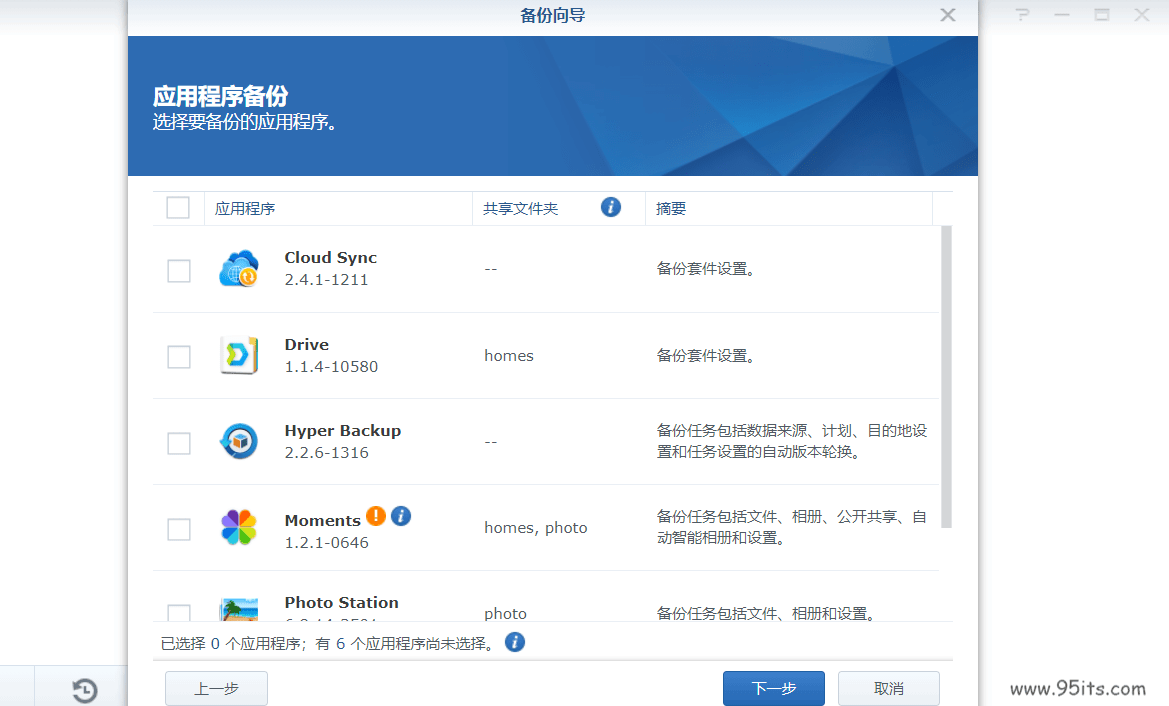Minimize the background window
Viewport: 1169px width, 706px height.
coord(1062,15)
